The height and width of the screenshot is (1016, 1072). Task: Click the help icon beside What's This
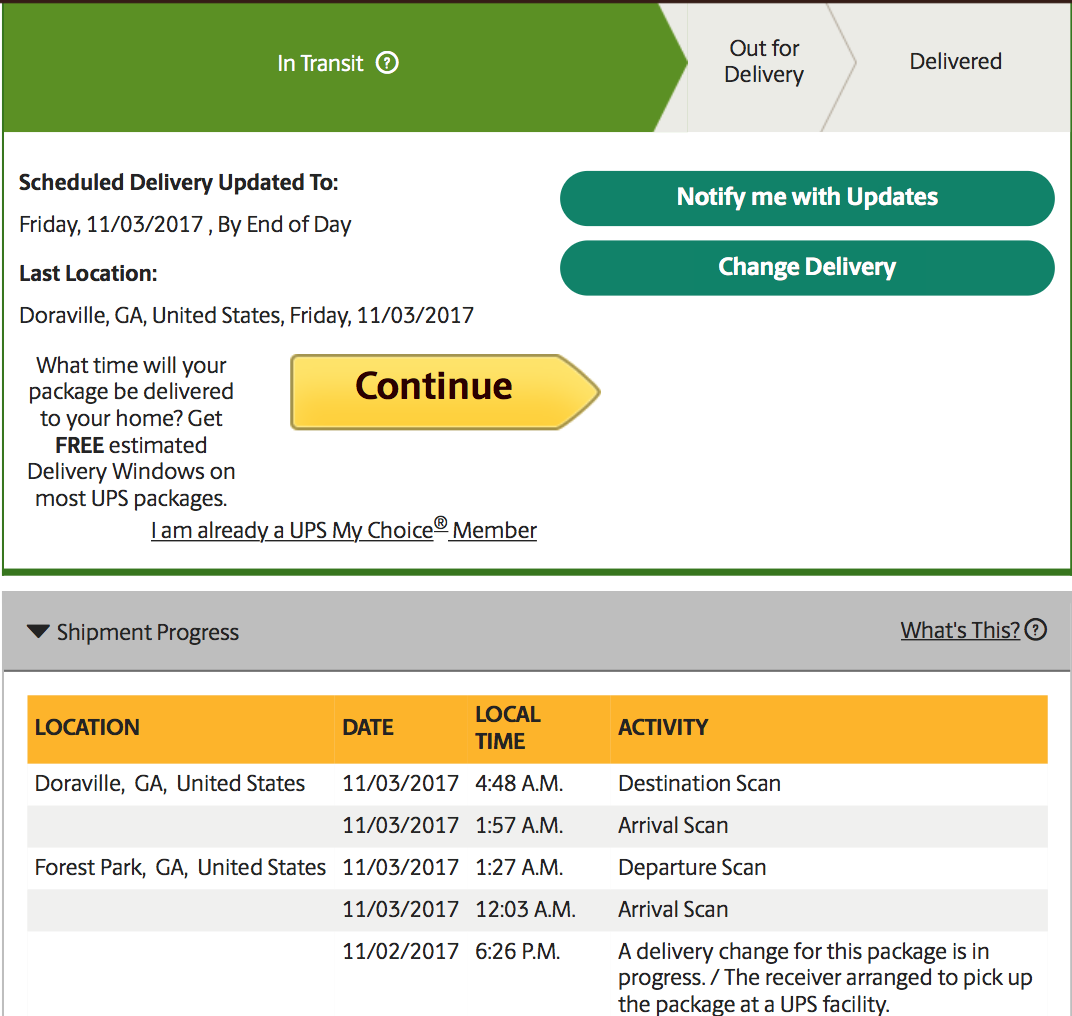pyautogui.click(x=1036, y=629)
